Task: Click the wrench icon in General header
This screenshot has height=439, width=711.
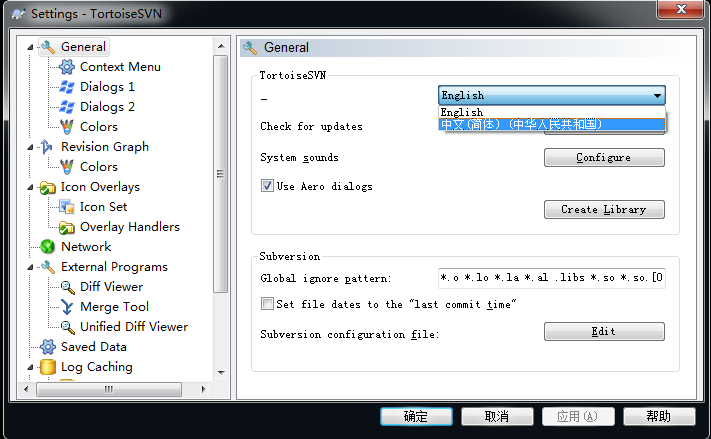Action: (x=250, y=47)
